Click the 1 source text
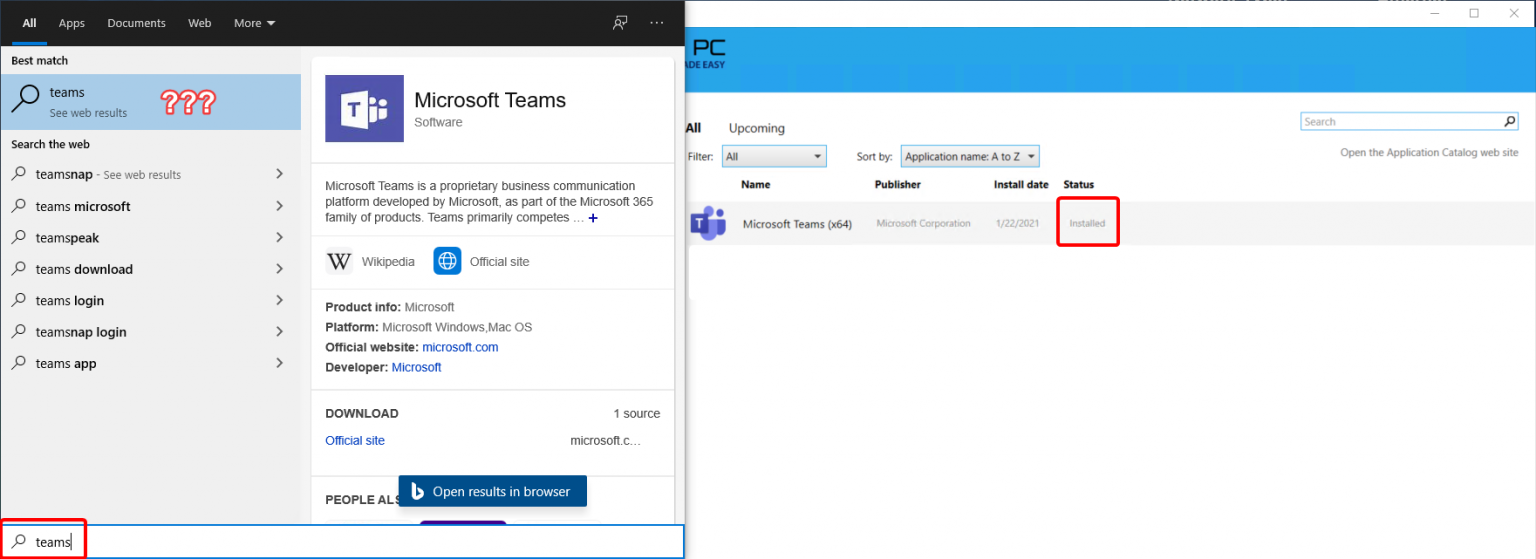Image resolution: width=1536 pixels, height=559 pixels. pos(637,413)
